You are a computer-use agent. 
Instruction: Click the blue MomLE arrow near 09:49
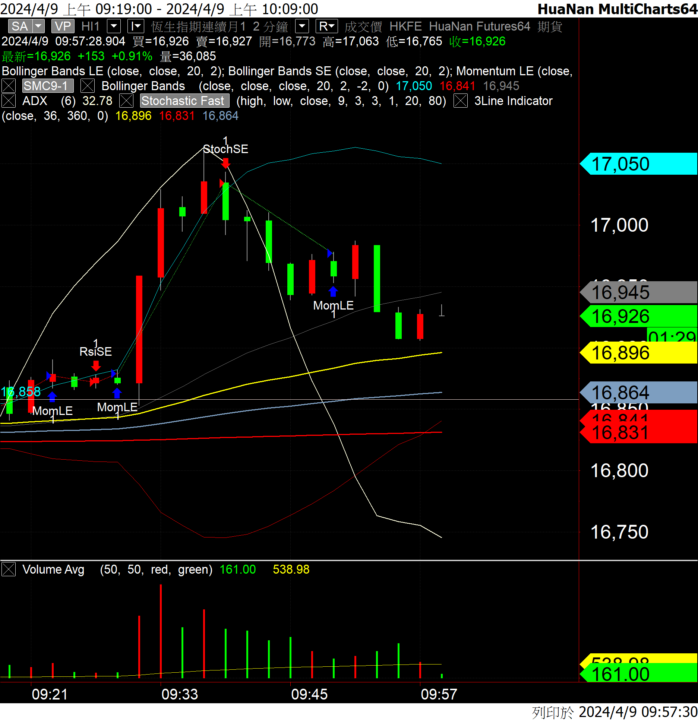[x=333, y=291]
